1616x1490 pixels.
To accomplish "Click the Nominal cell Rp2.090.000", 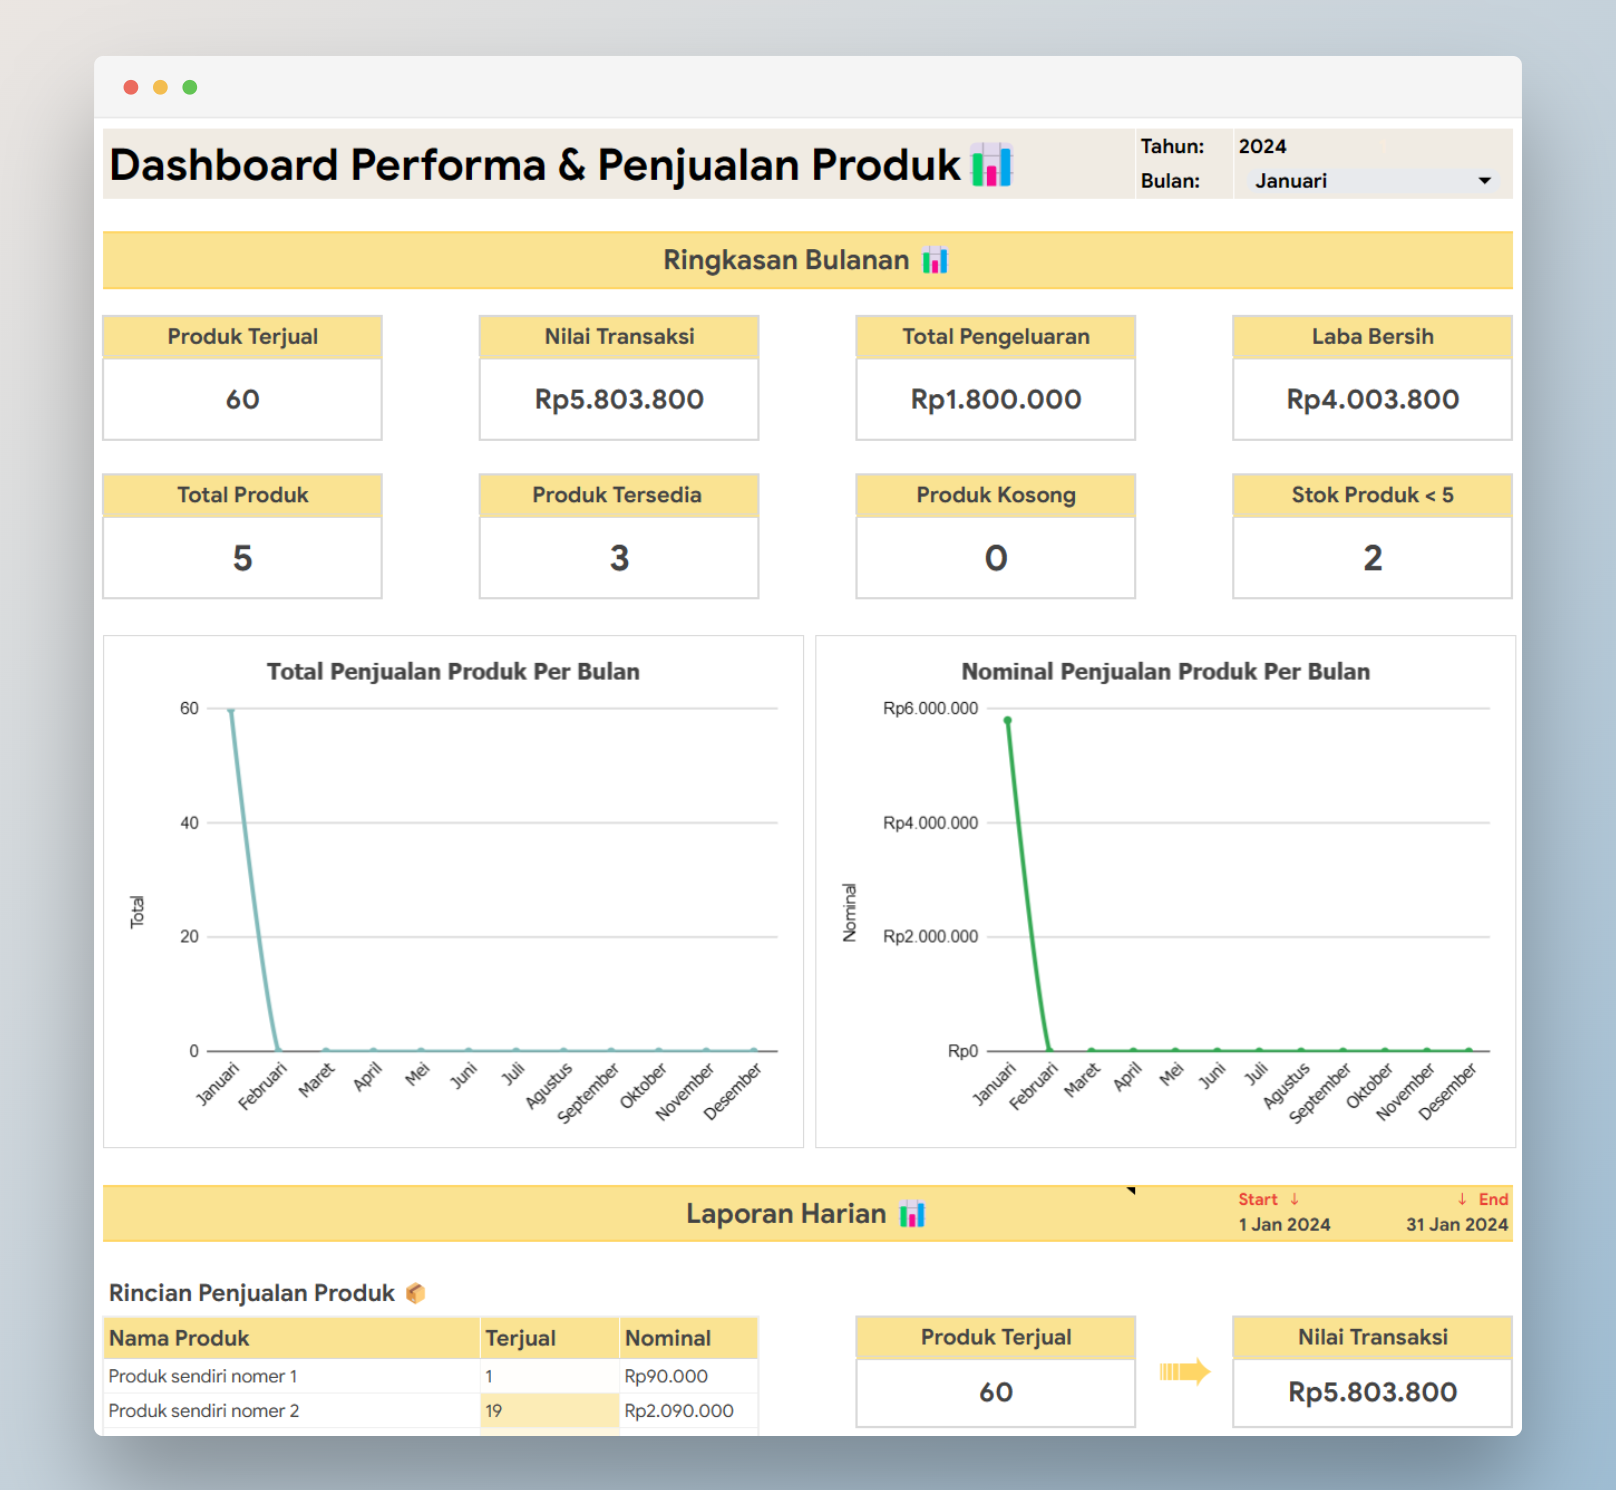I will (x=689, y=1411).
